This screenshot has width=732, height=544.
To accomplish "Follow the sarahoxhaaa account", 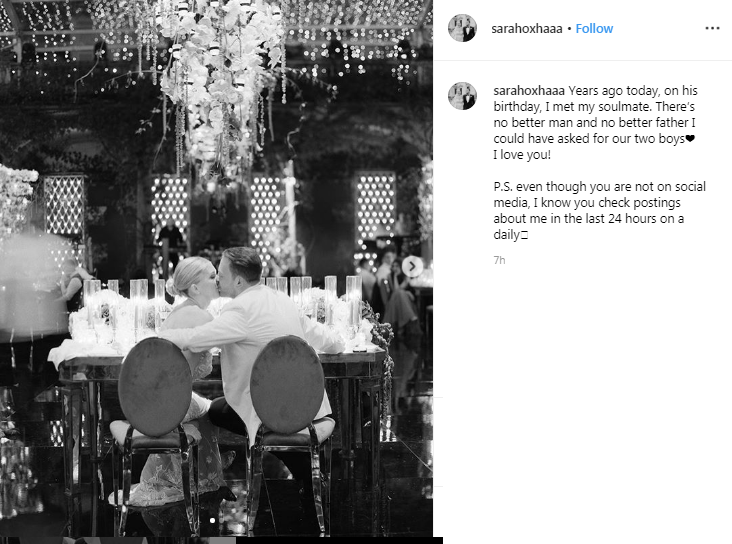I will tap(594, 28).
